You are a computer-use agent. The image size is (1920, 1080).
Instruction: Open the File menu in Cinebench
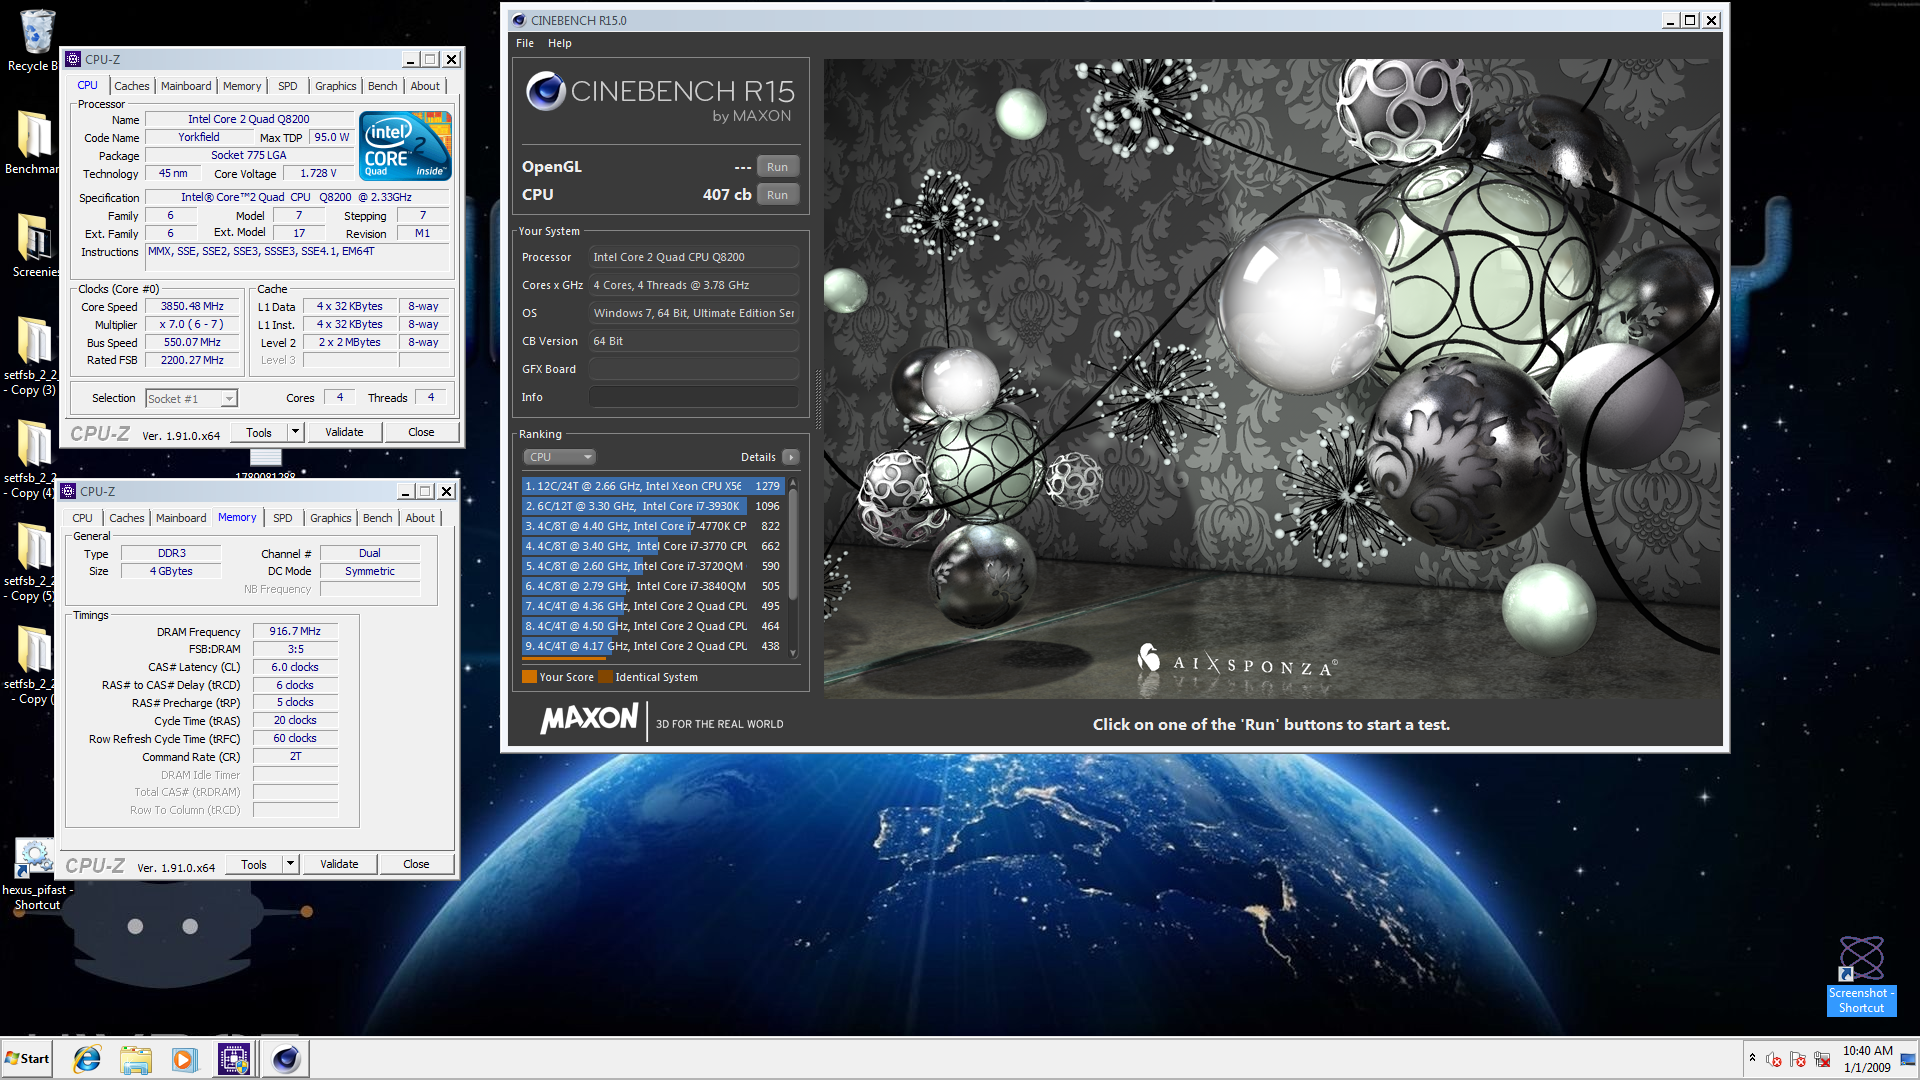525,43
